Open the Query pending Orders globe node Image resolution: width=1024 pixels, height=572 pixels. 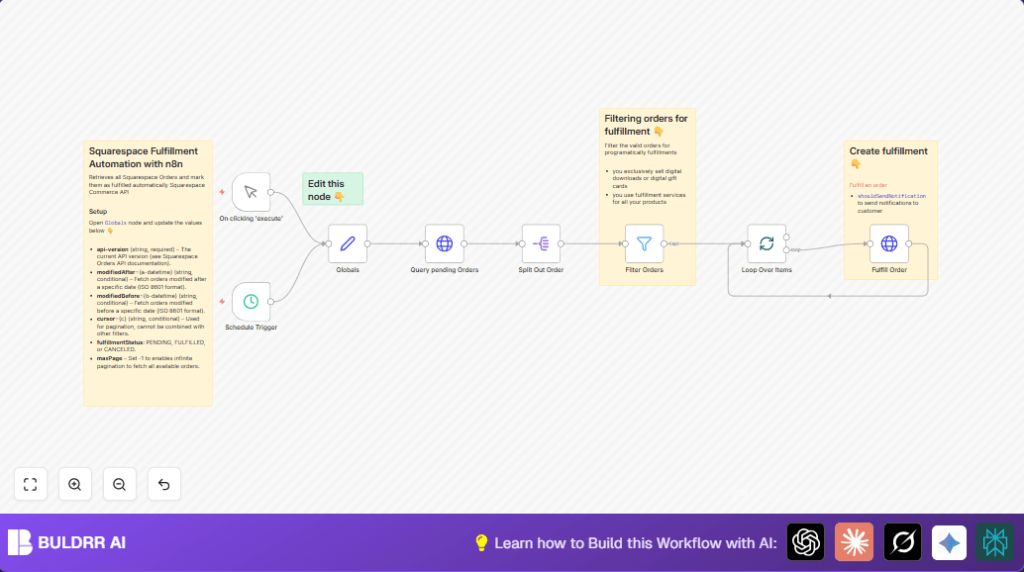(x=444, y=244)
